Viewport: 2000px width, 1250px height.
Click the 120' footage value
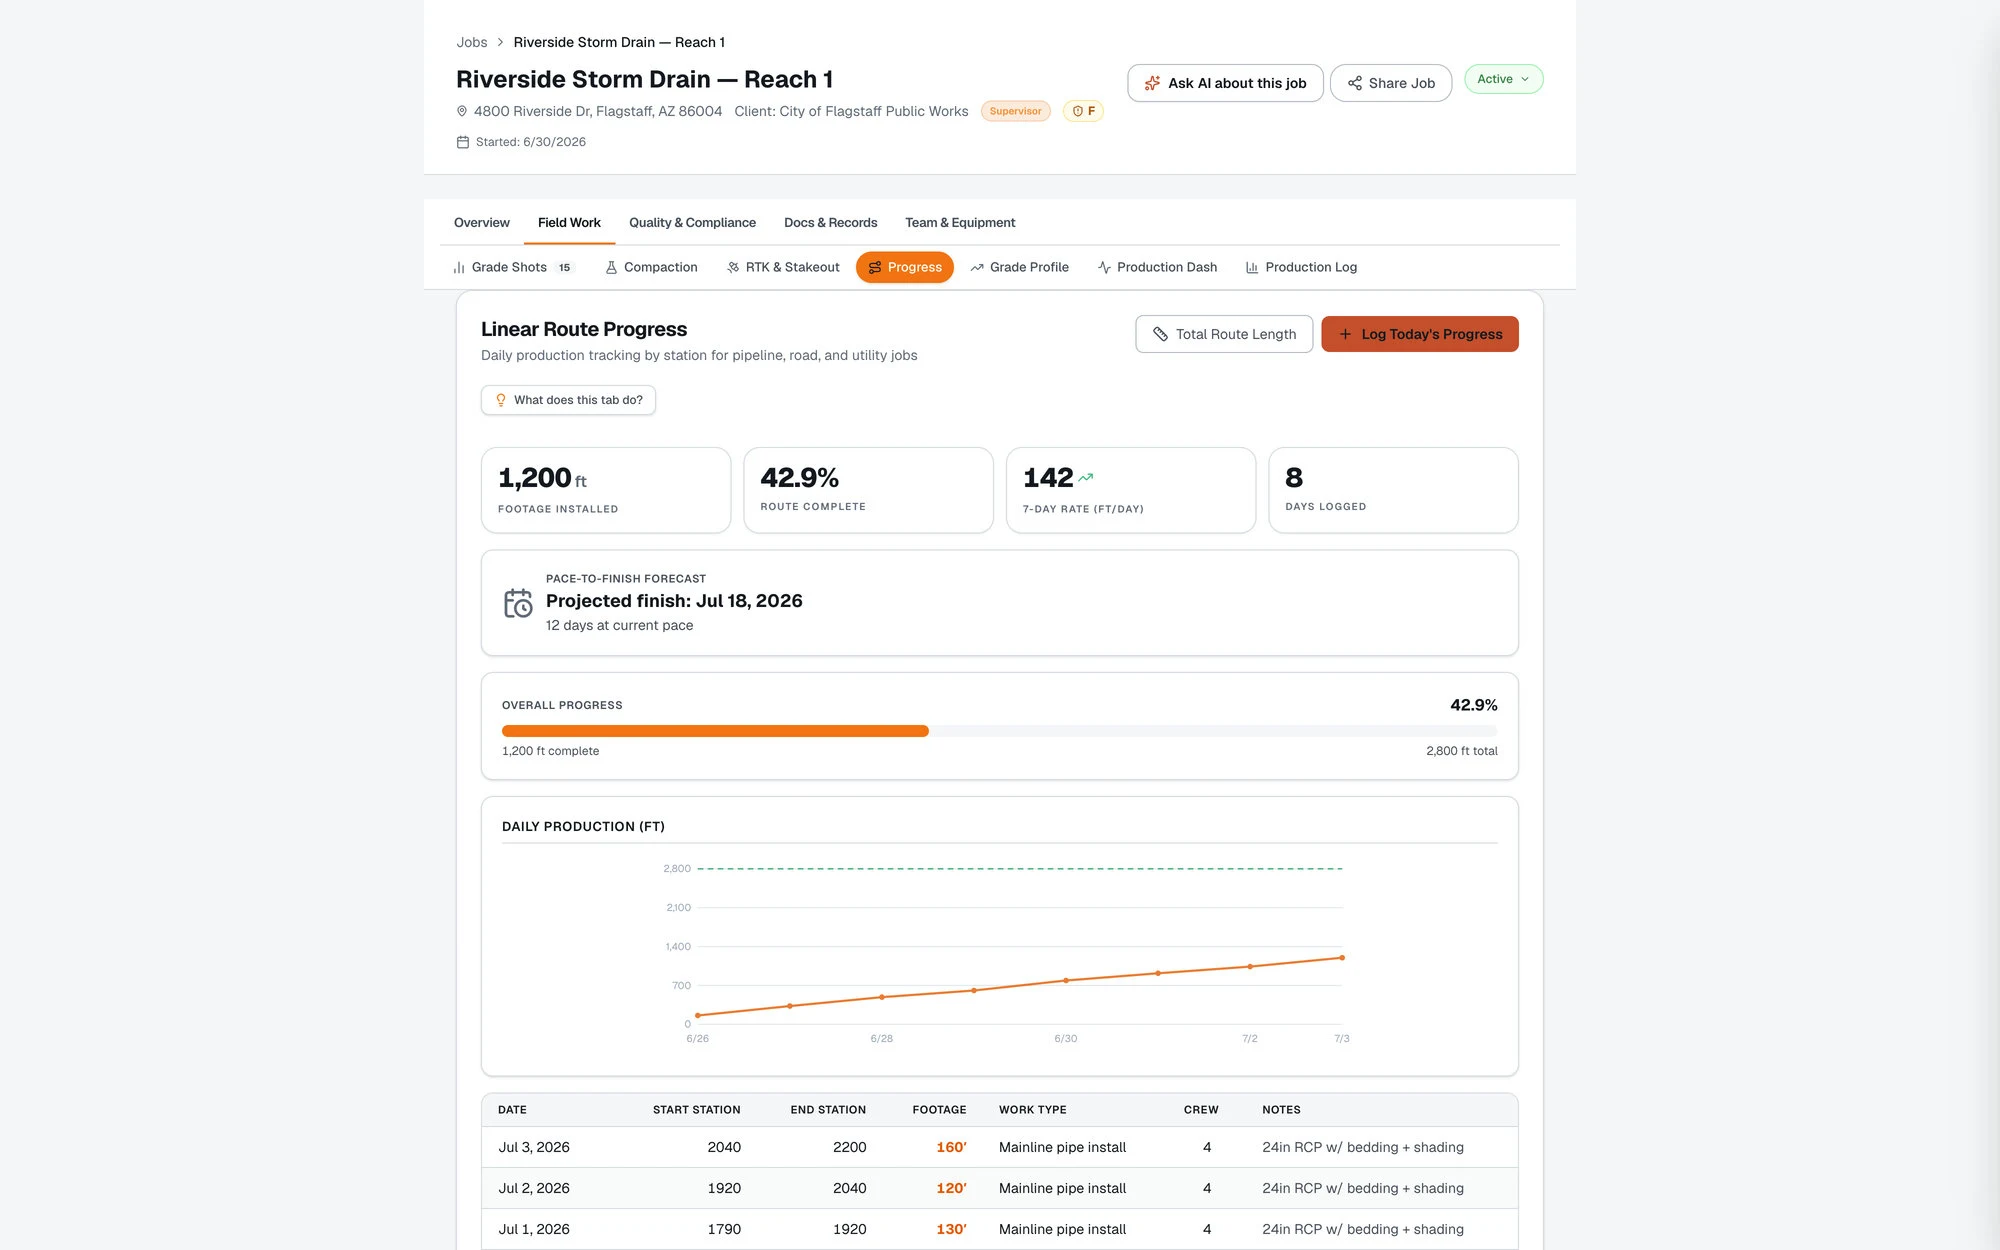click(951, 1188)
